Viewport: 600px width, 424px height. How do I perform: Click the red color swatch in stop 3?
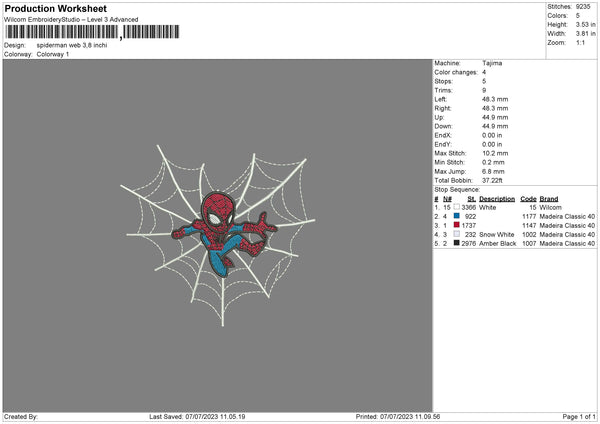[x=457, y=225]
